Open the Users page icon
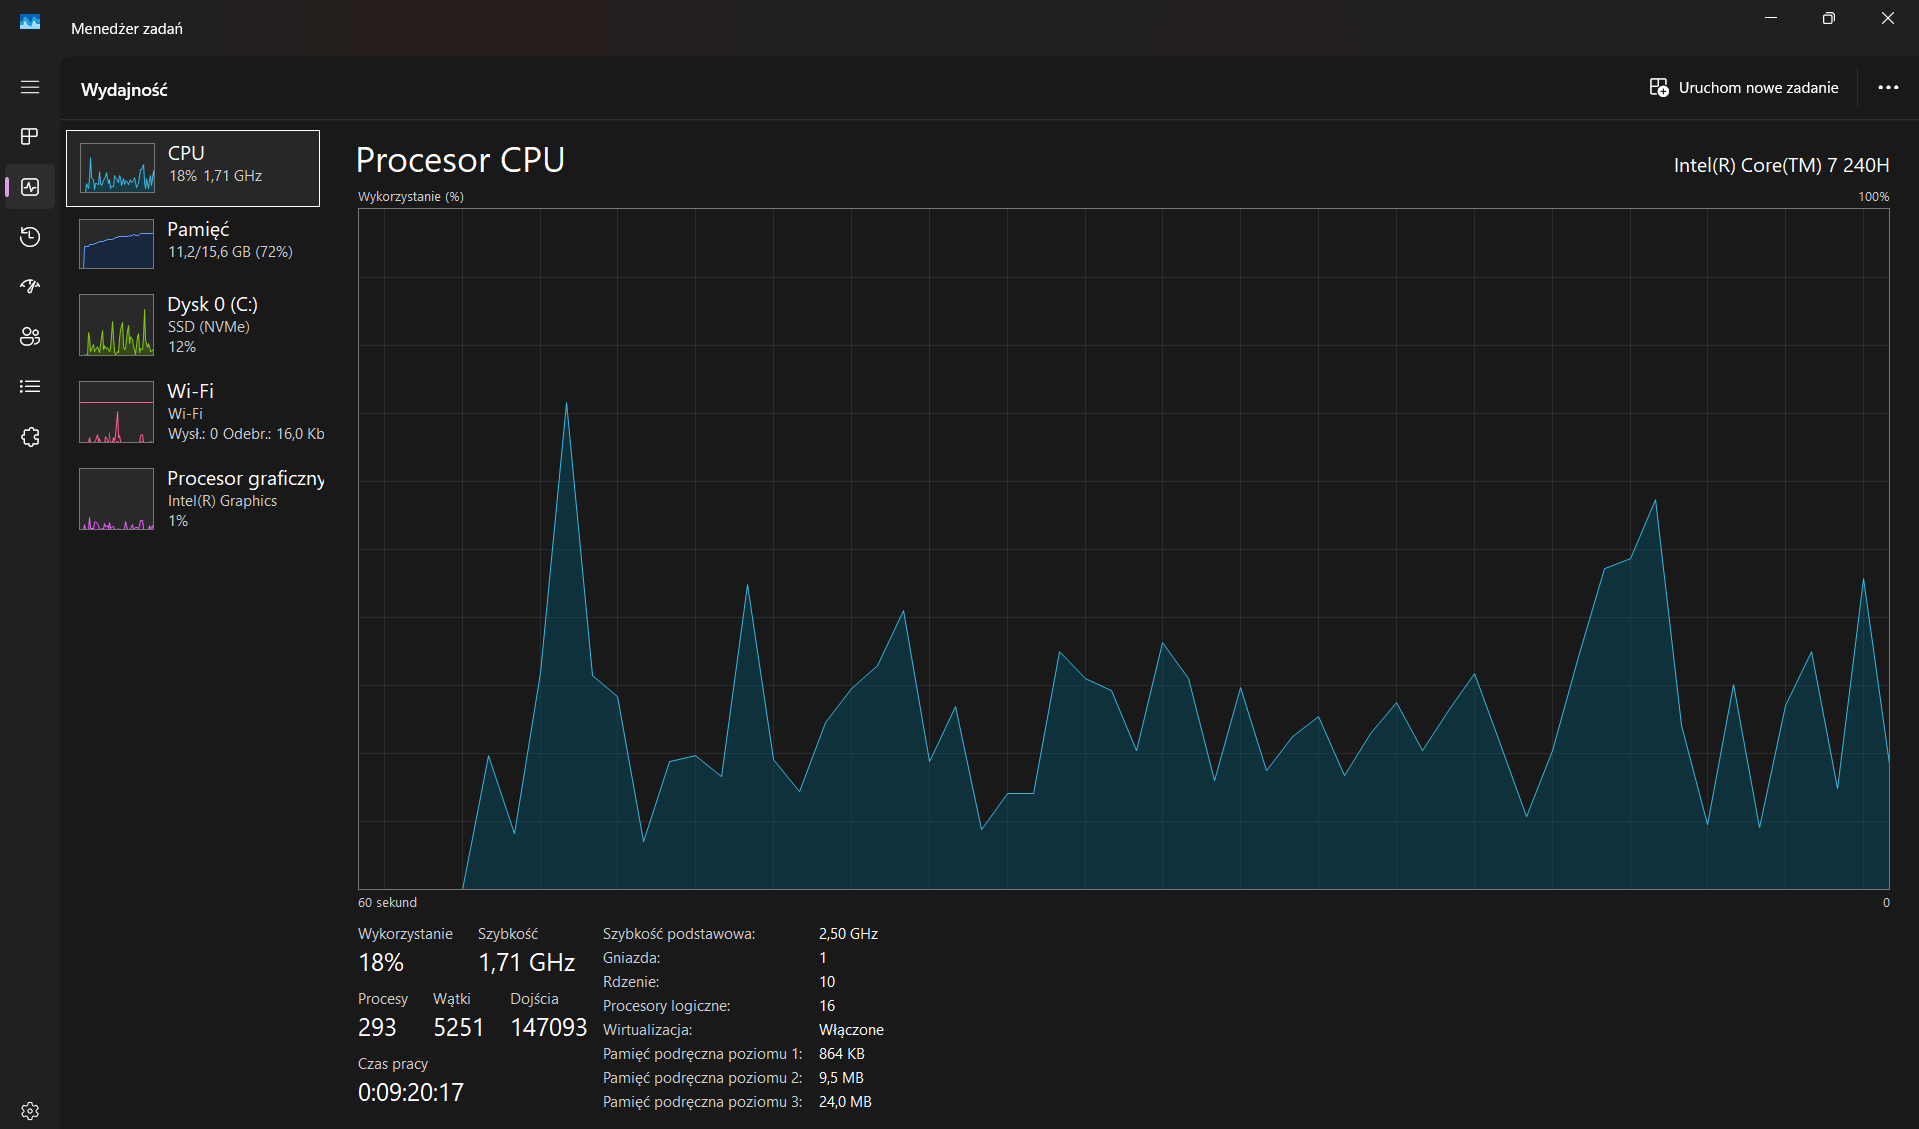 [x=30, y=337]
